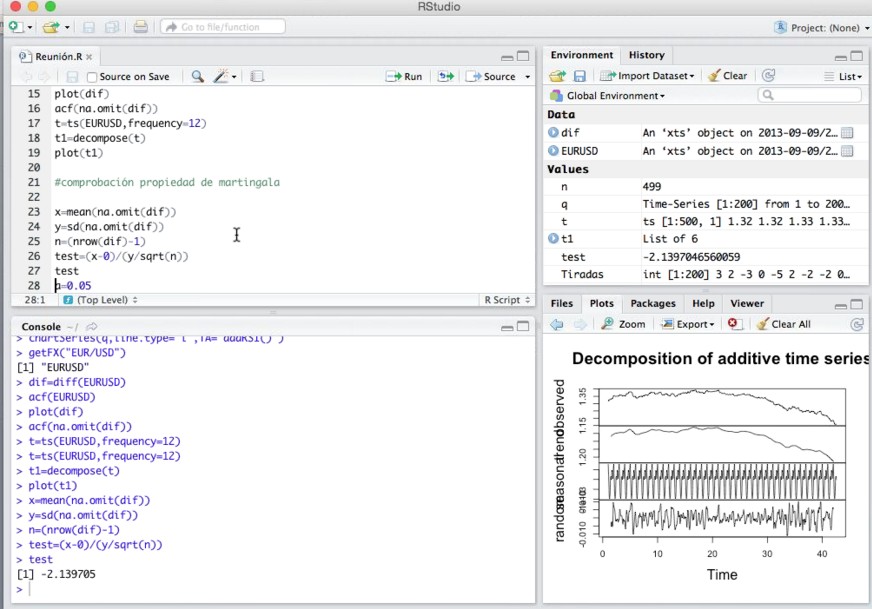
Task: Select the Viewer tab
Action: coord(747,304)
